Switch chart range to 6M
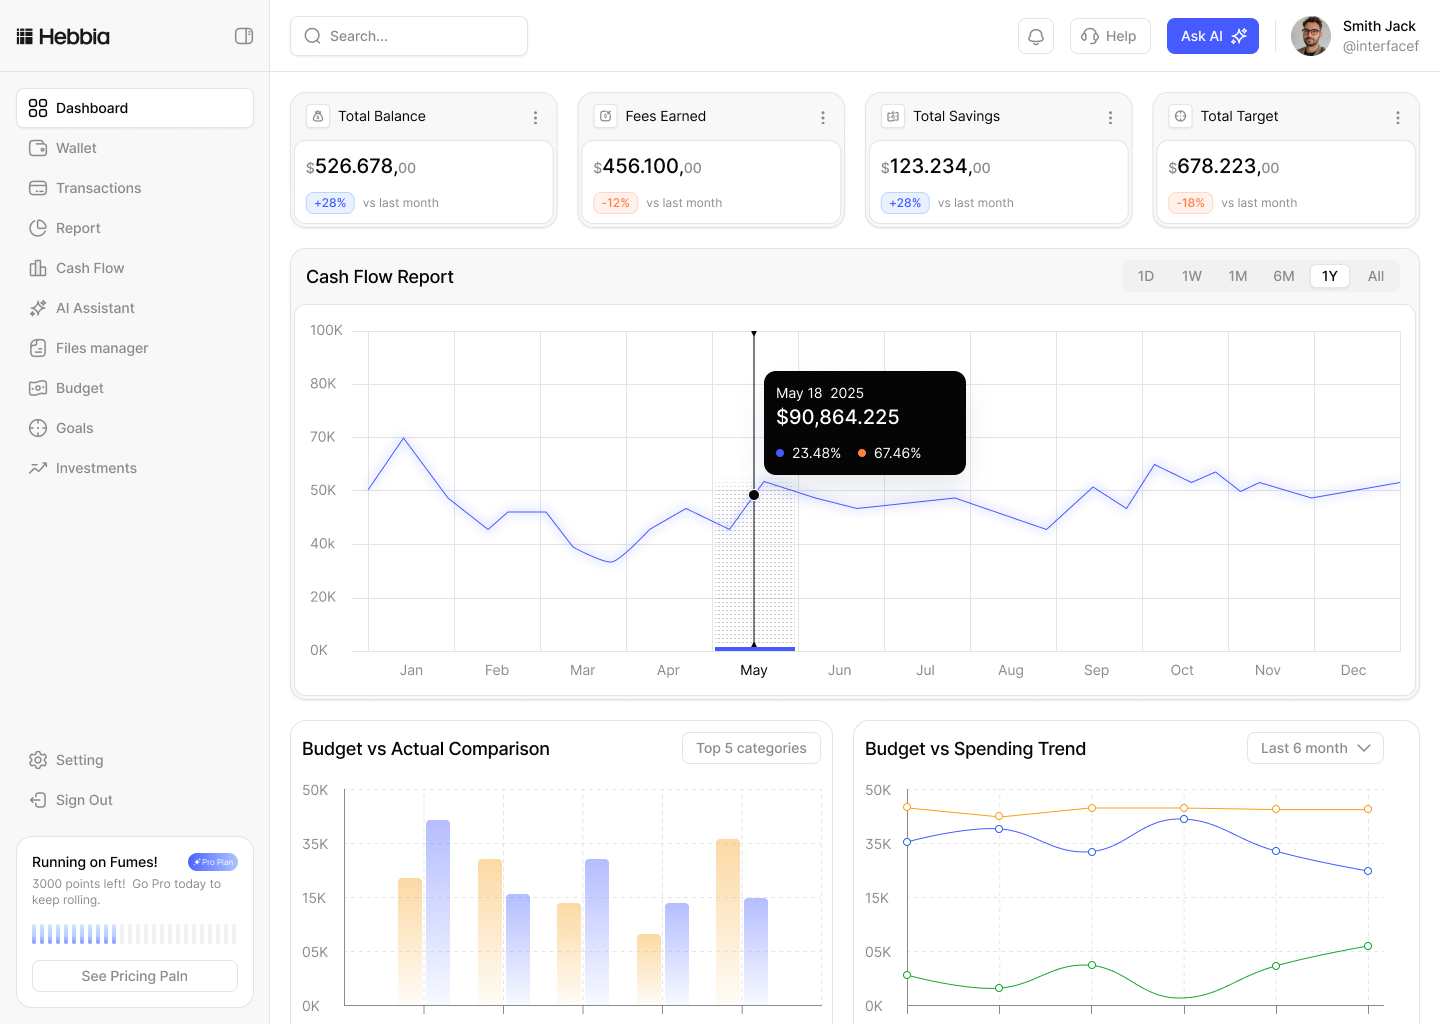Image resolution: width=1440 pixels, height=1024 pixels. pos(1284,276)
